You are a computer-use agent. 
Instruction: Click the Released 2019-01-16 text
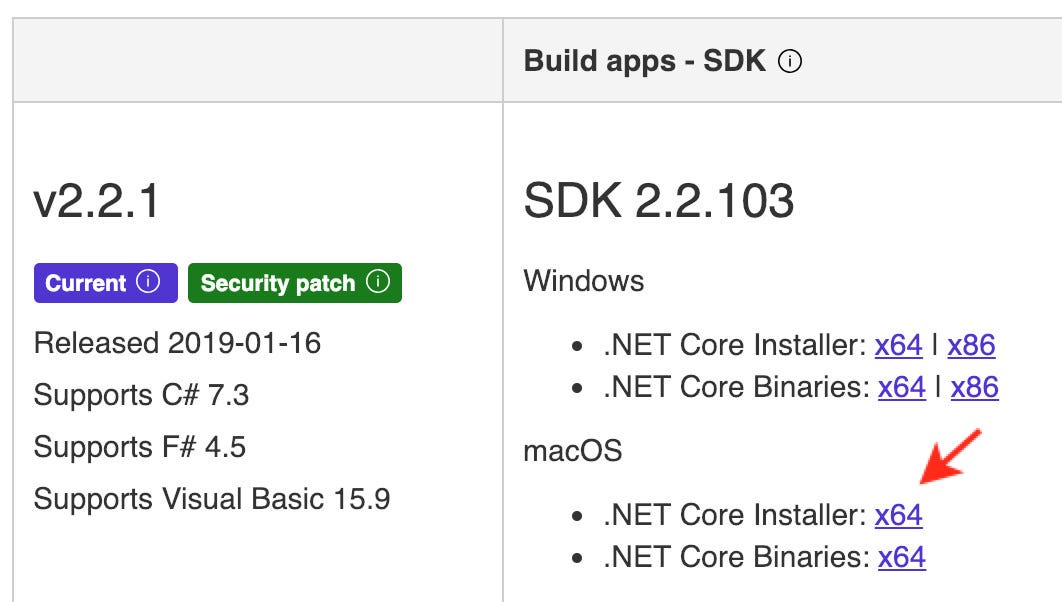coord(177,343)
